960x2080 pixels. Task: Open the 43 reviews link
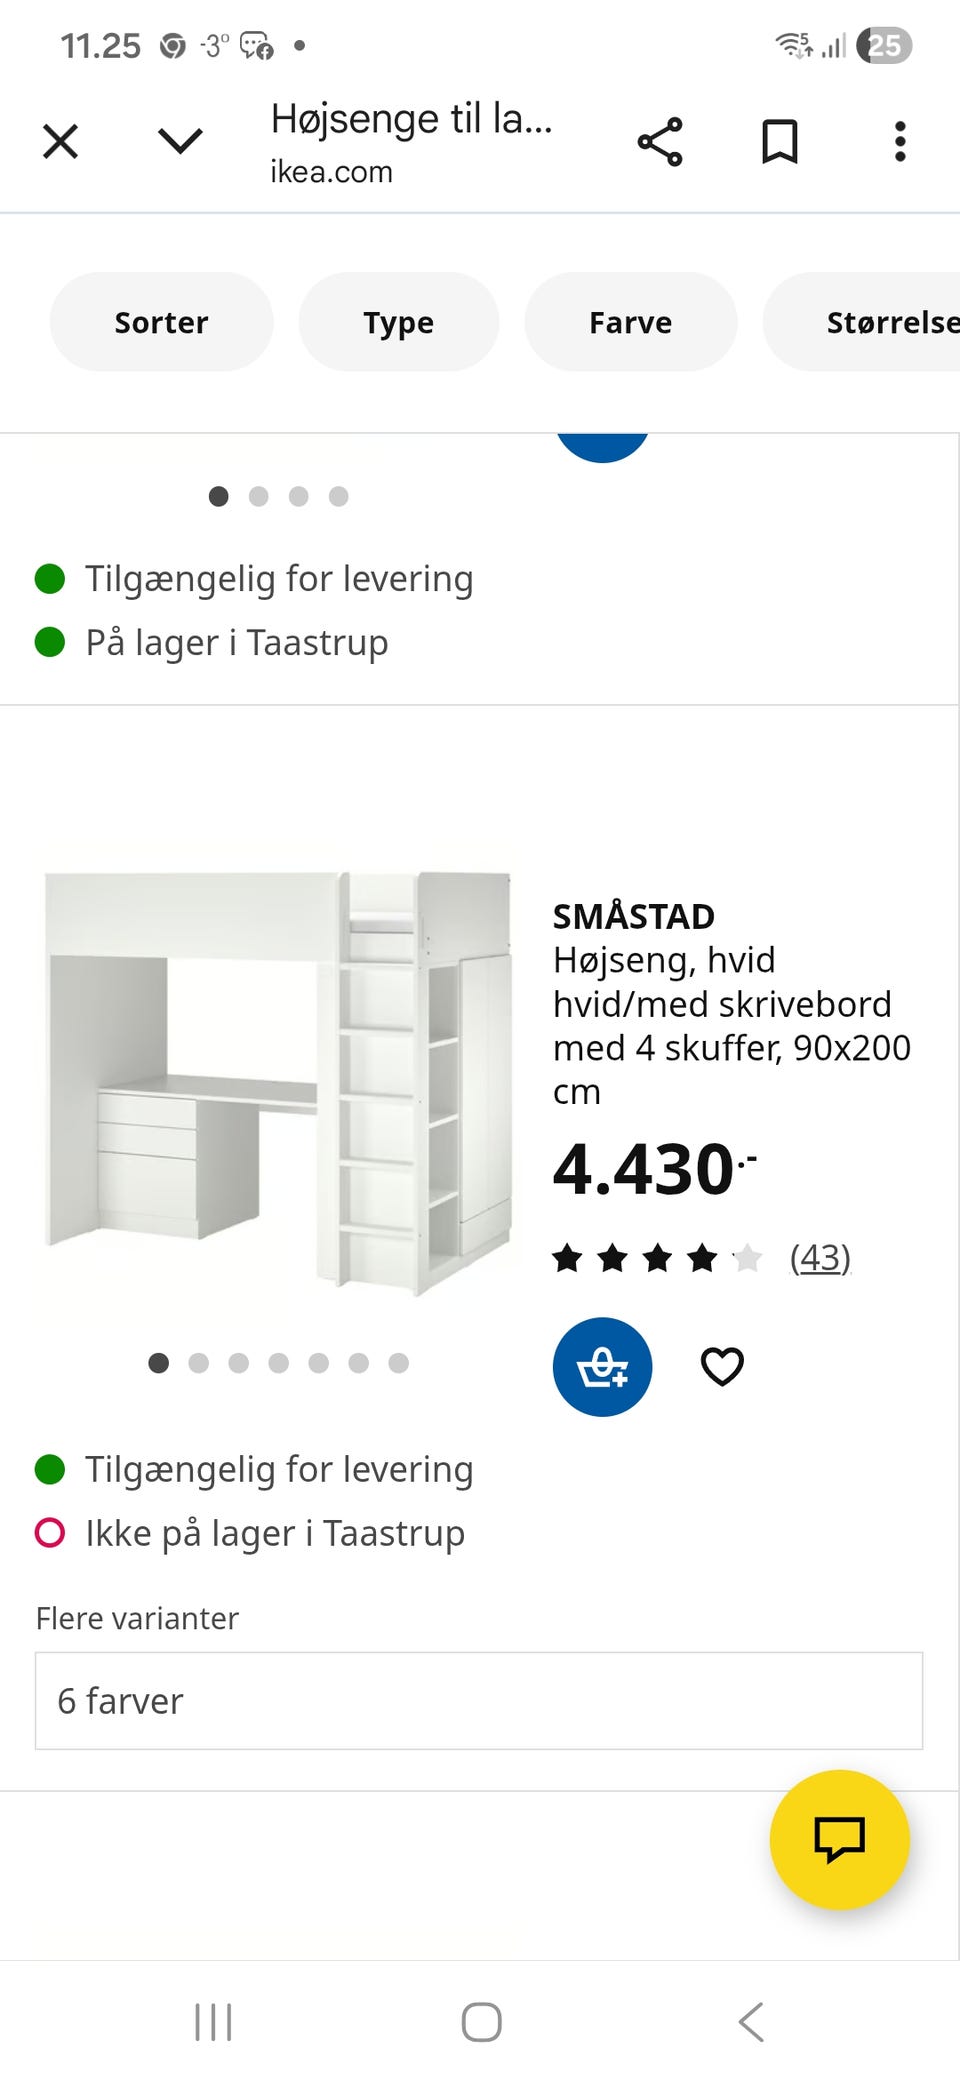pos(820,1257)
